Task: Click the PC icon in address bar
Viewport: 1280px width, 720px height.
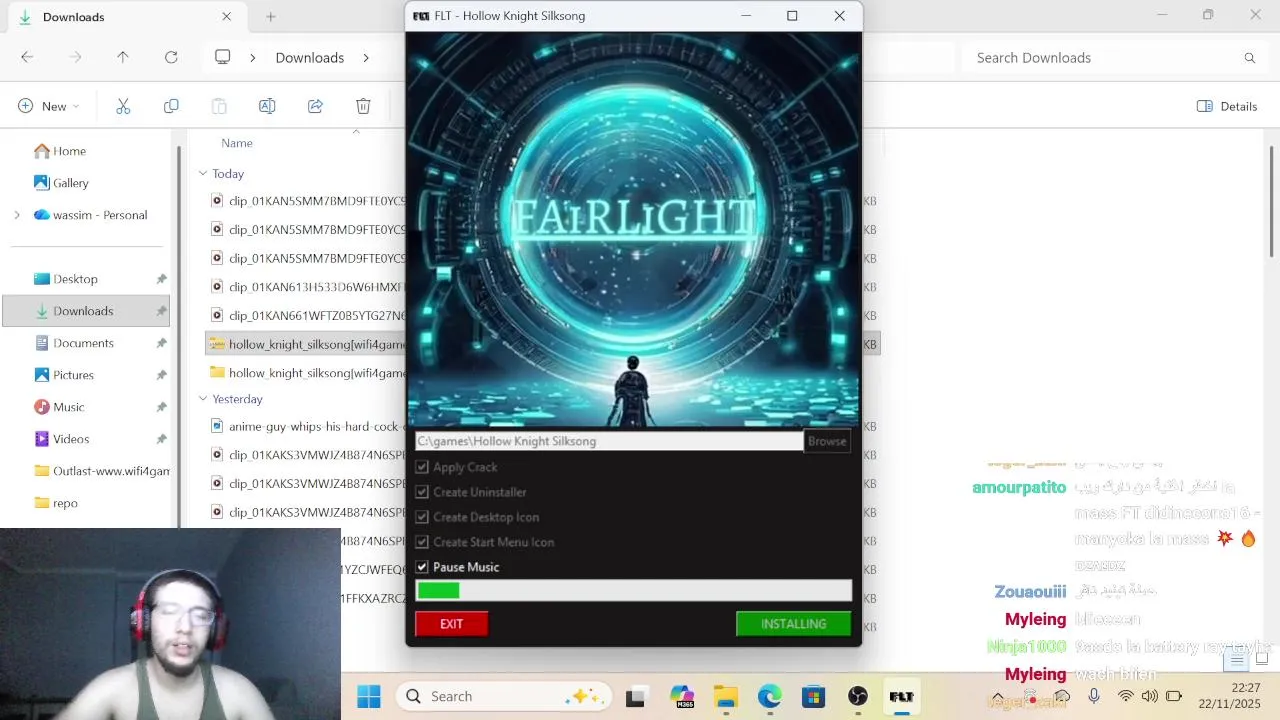Action: [x=222, y=57]
